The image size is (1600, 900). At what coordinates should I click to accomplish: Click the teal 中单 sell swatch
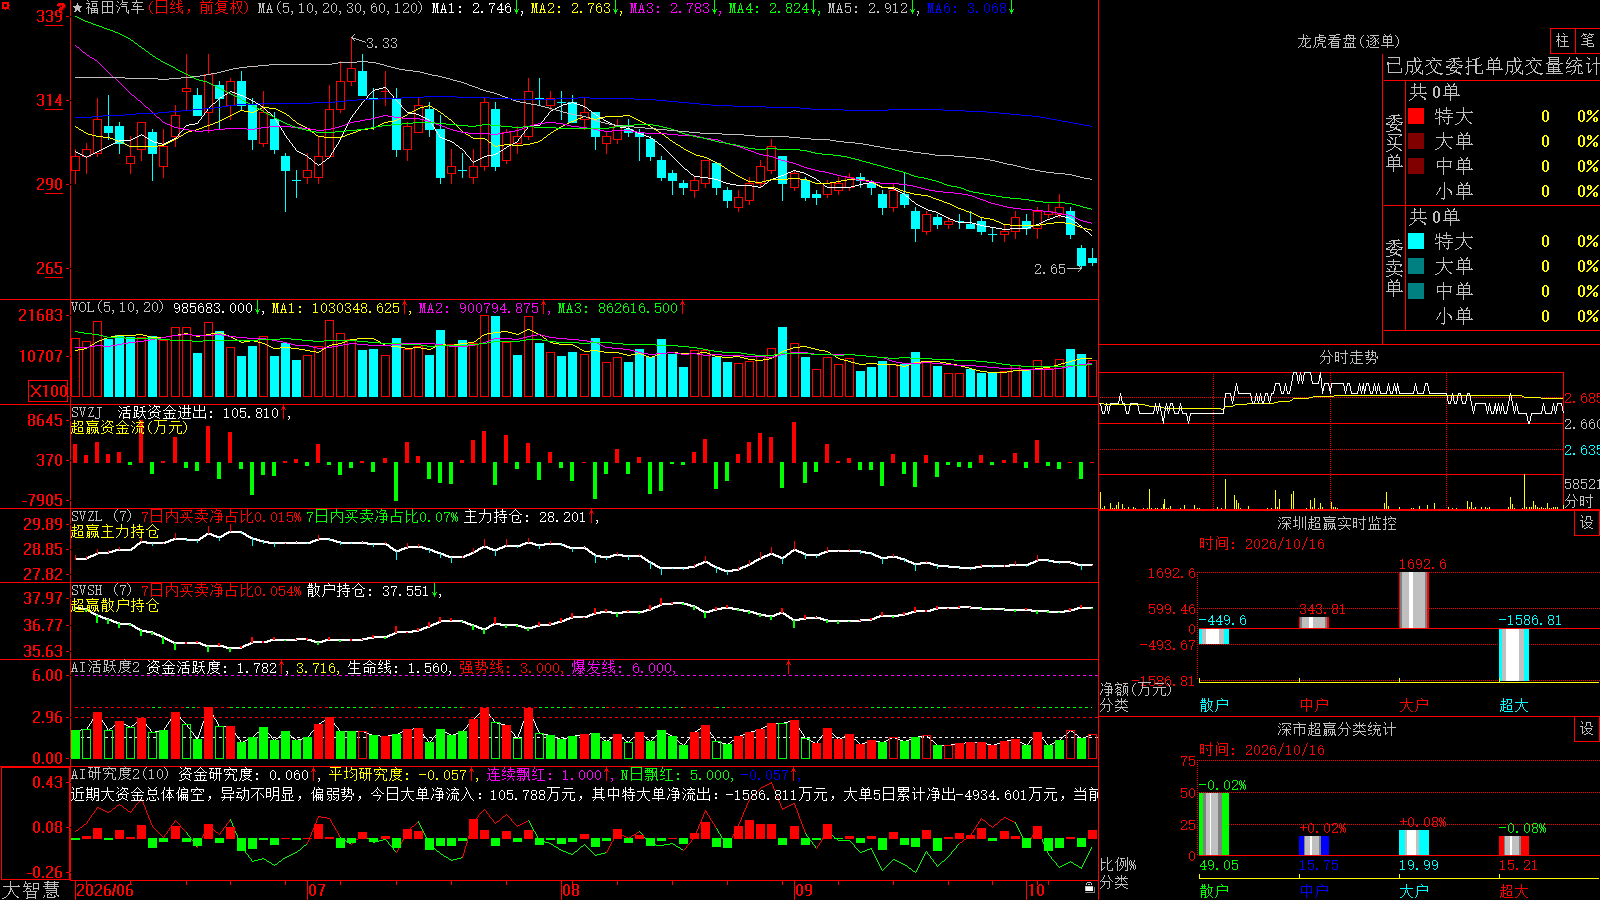(x=1416, y=291)
